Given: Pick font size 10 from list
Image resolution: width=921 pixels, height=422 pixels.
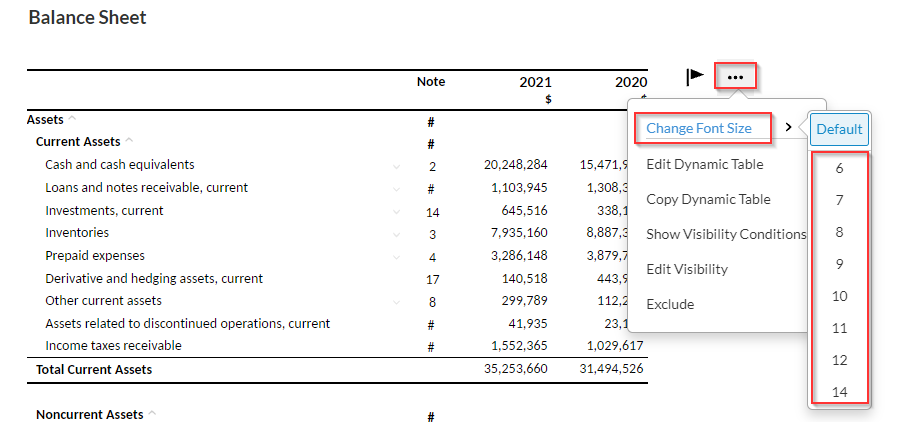Looking at the screenshot, I should click(x=839, y=296).
